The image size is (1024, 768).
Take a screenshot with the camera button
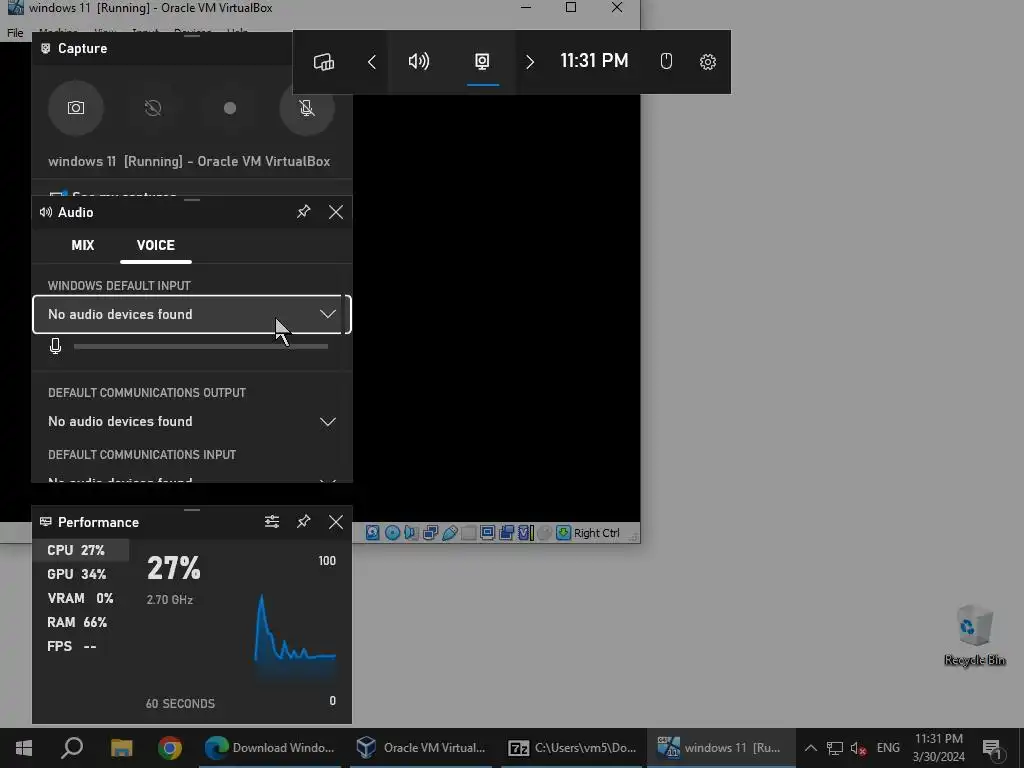(76, 108)
